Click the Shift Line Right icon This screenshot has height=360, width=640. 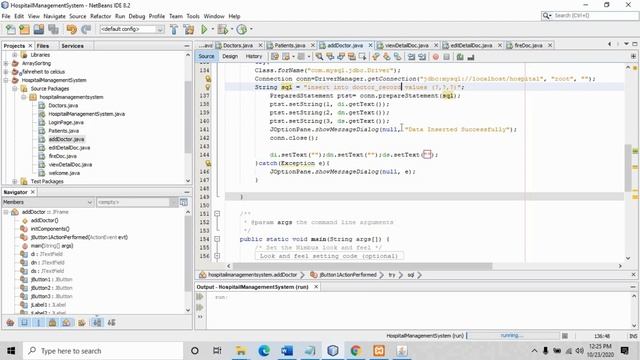(422, 57)
